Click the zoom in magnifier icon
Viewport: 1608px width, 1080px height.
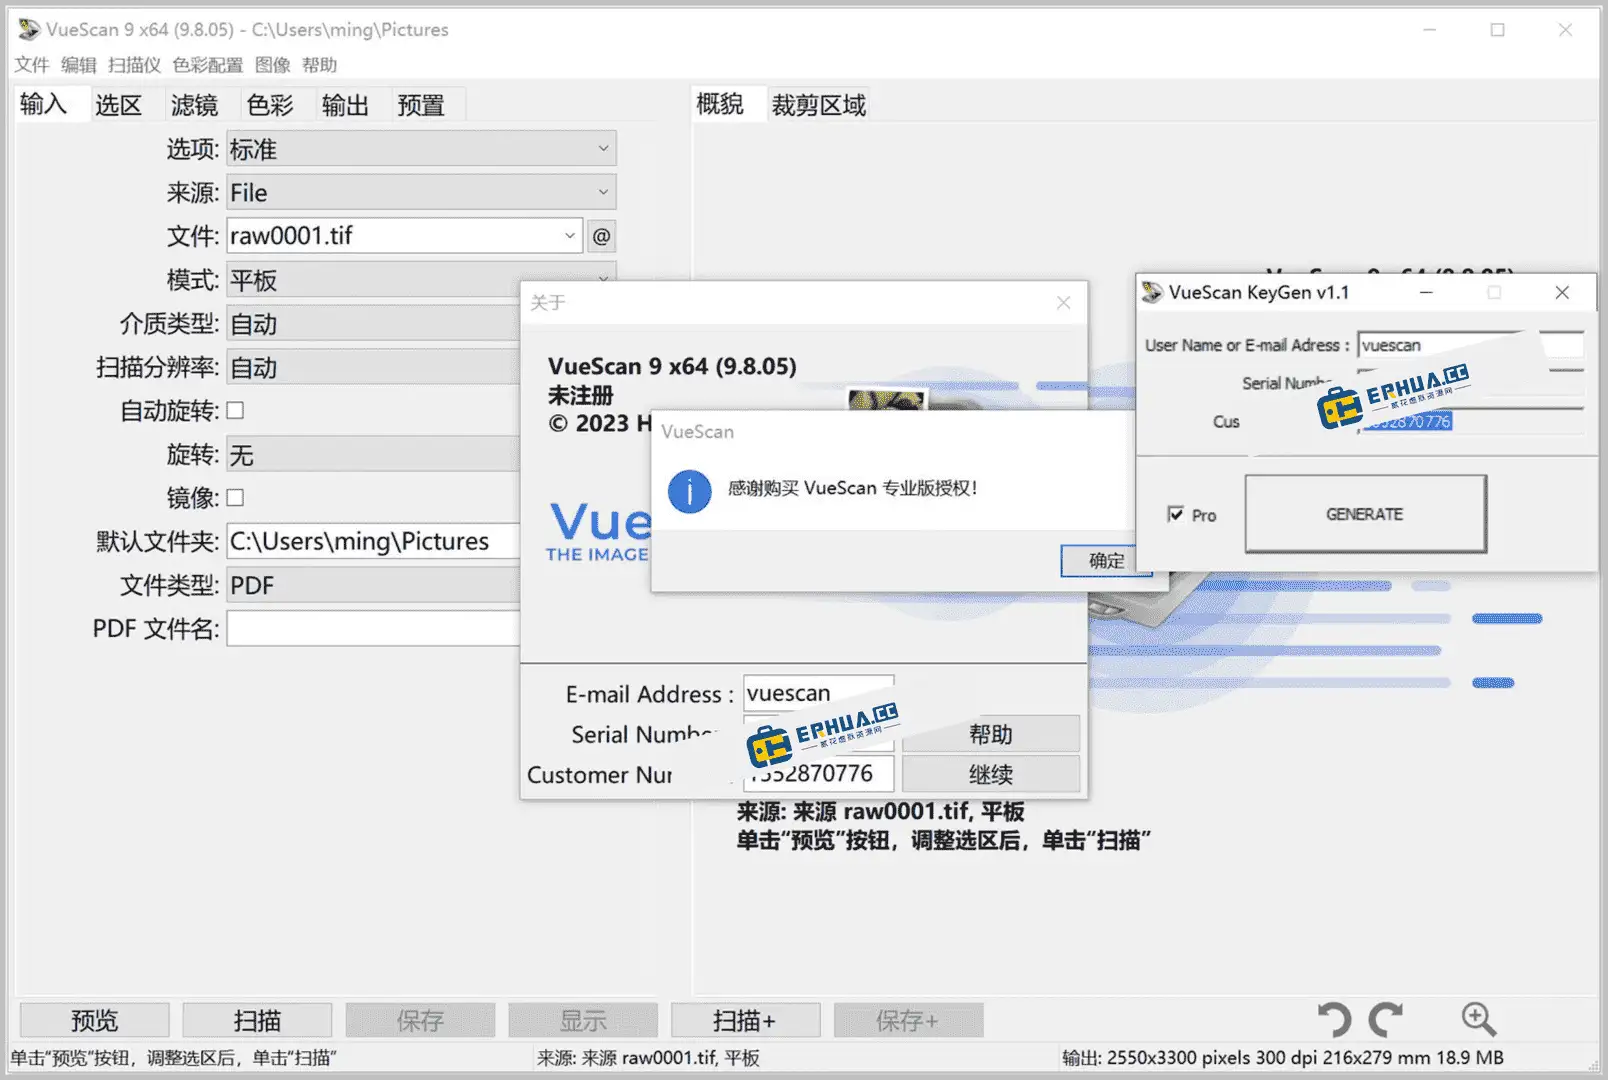pos(1478,1019)
